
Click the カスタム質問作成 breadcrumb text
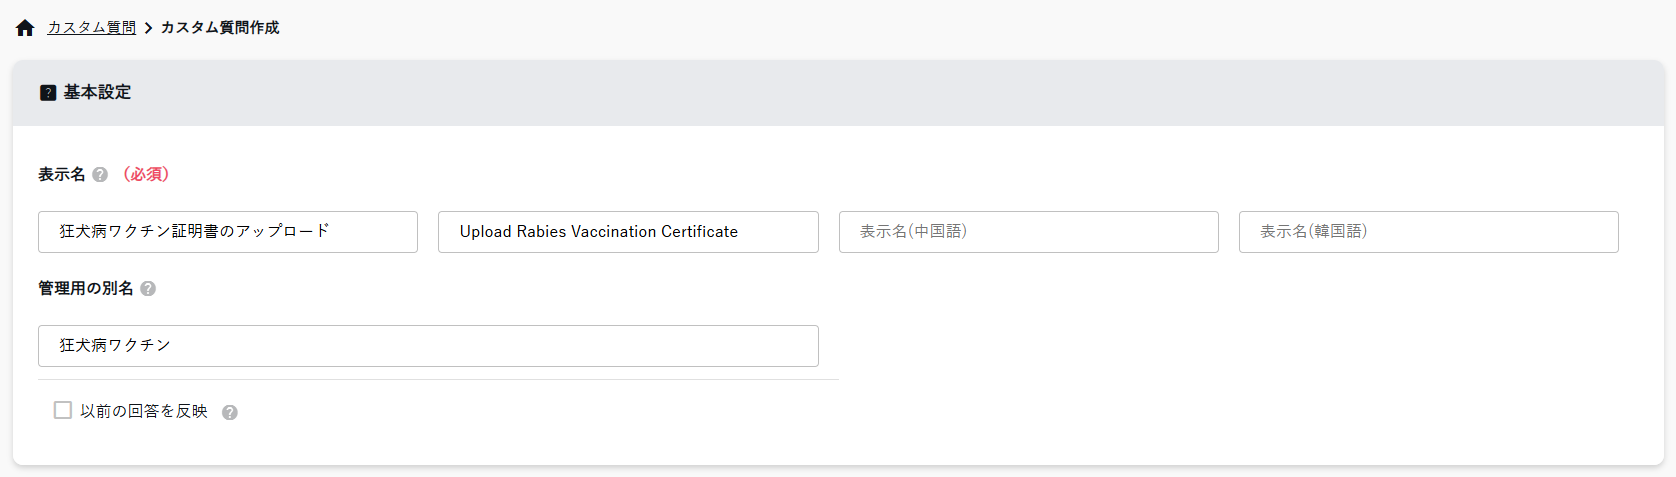[x=220, y=28]
